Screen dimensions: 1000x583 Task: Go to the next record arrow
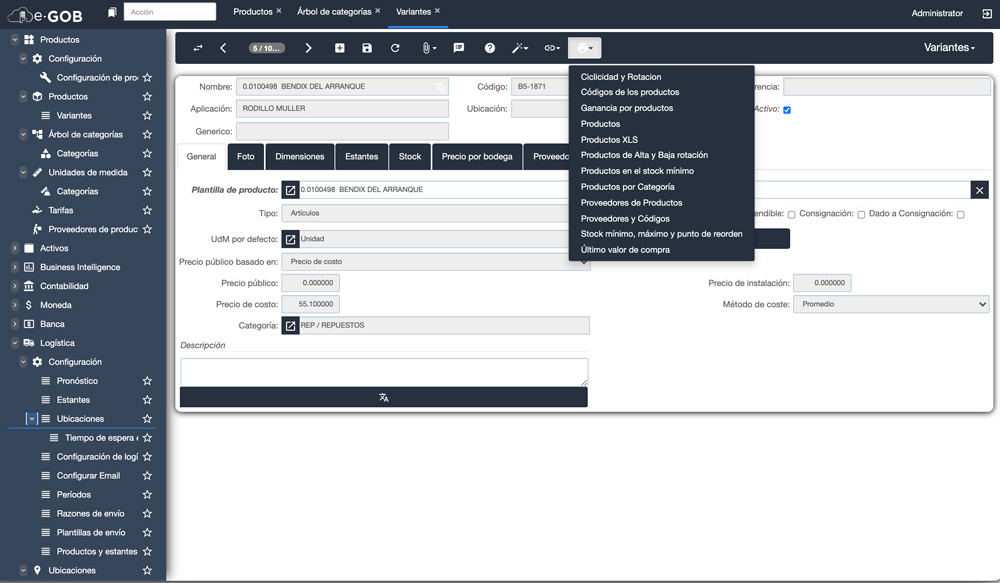308,48
